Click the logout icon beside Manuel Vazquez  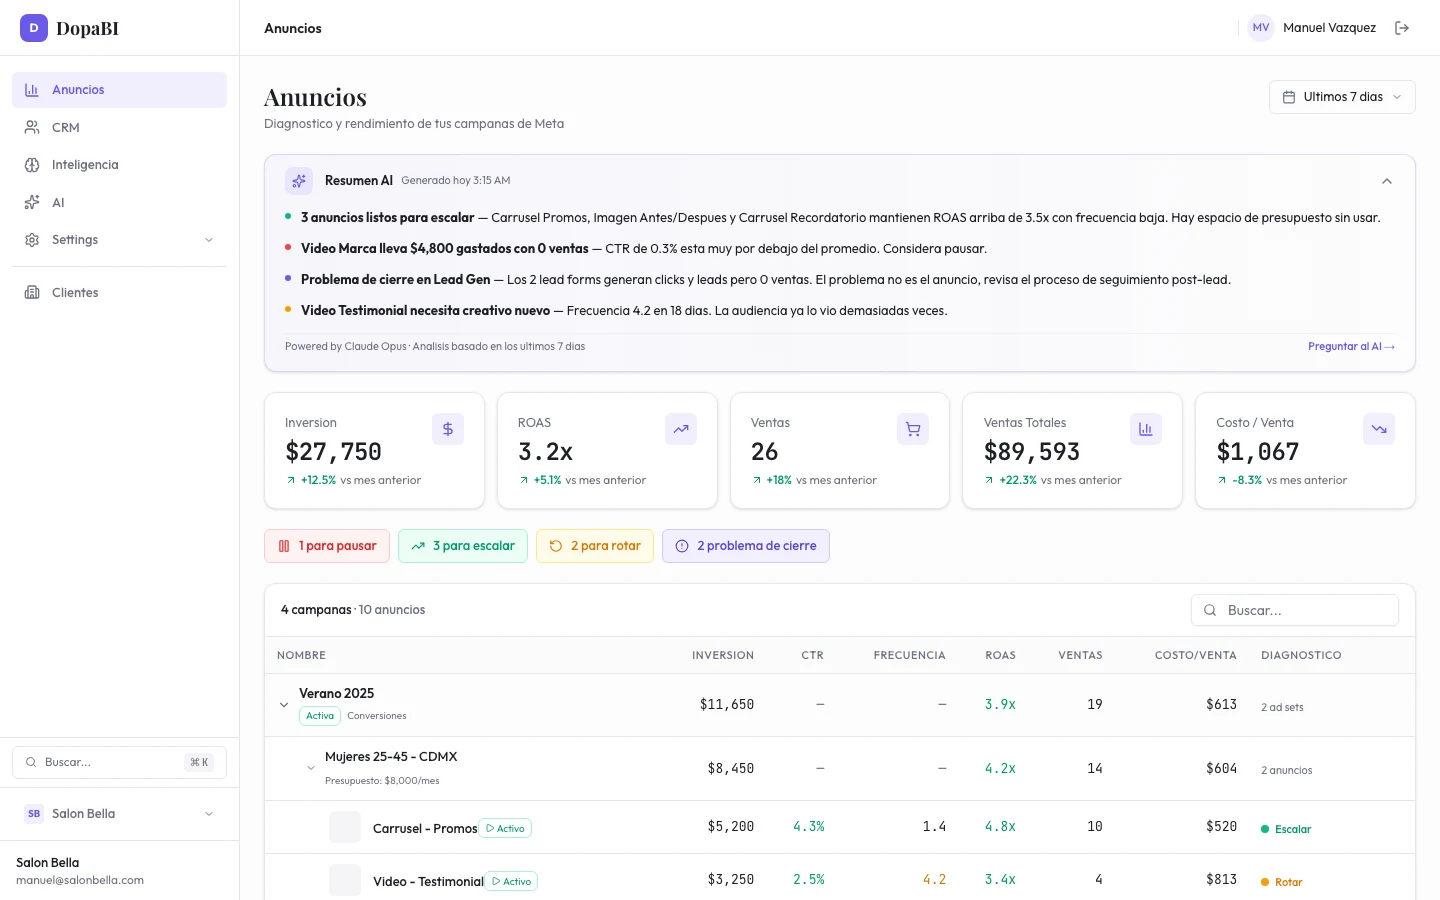(x=1402, y=28)
